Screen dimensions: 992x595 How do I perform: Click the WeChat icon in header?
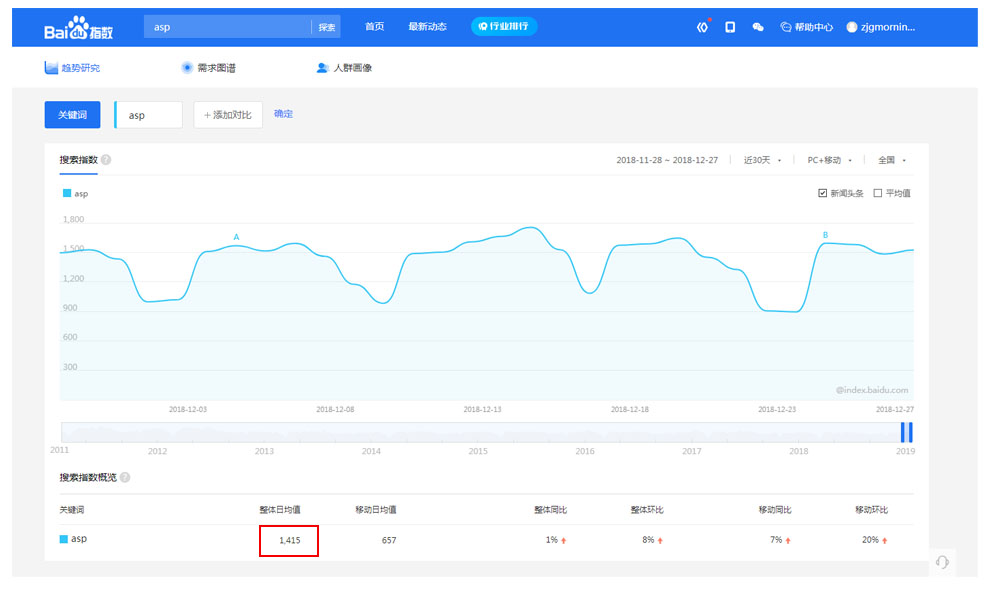[758, 27]
